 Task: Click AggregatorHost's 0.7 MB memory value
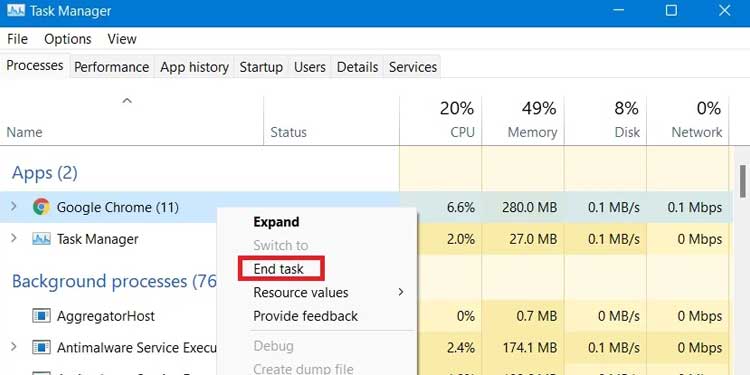coord(538,316)
